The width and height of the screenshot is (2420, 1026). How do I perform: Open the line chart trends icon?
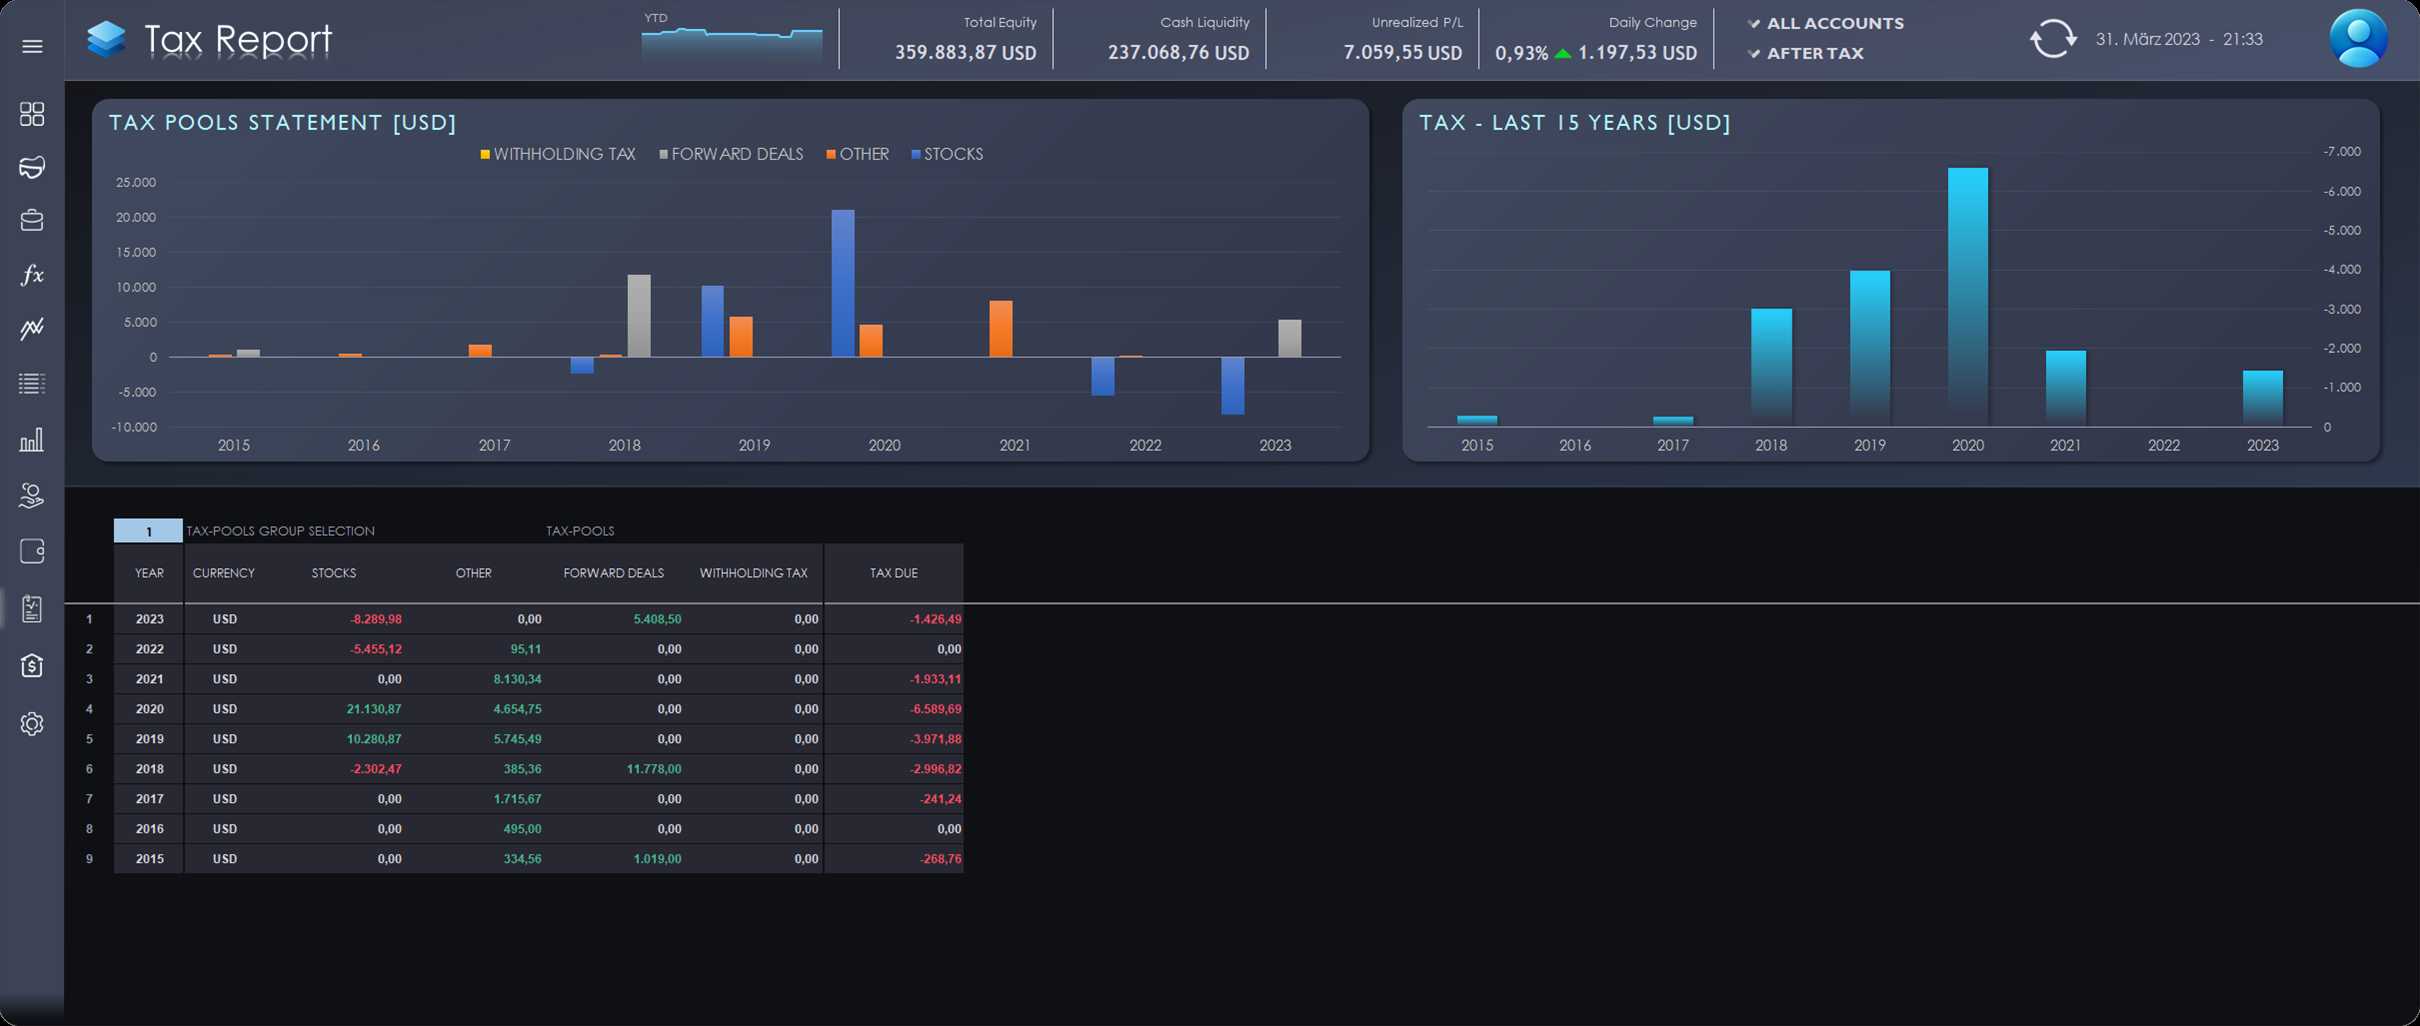[x=32, y=329]
